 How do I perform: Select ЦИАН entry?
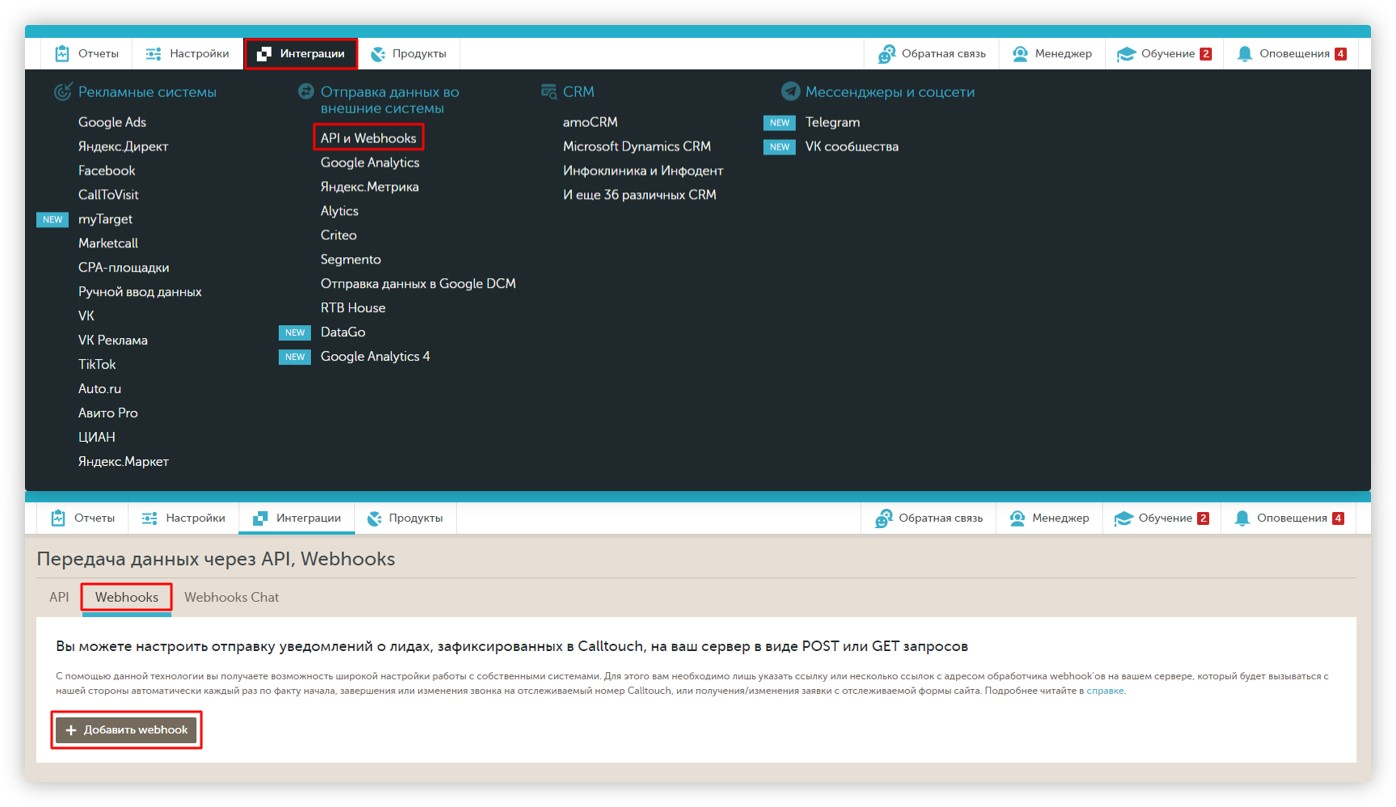tap(96, 437)
